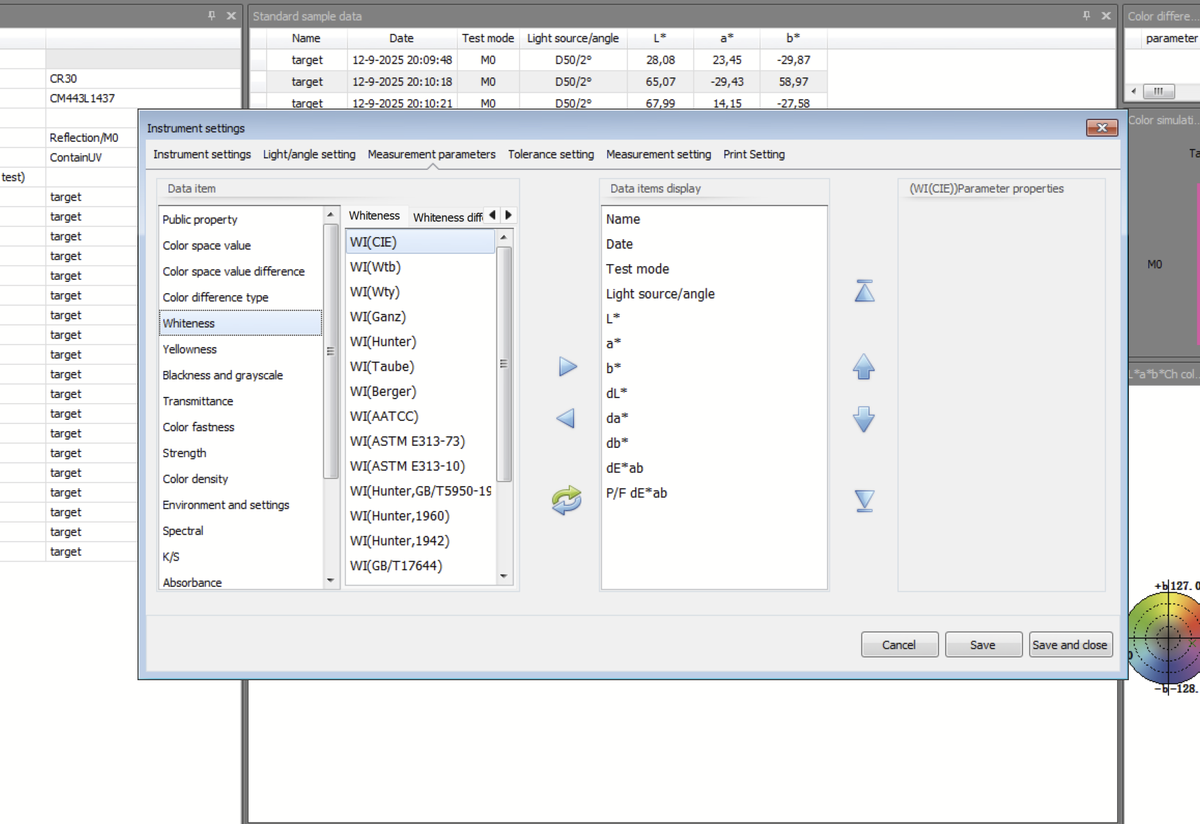
Task: Move selected data item up one
Action: click(x=864, y=367)
